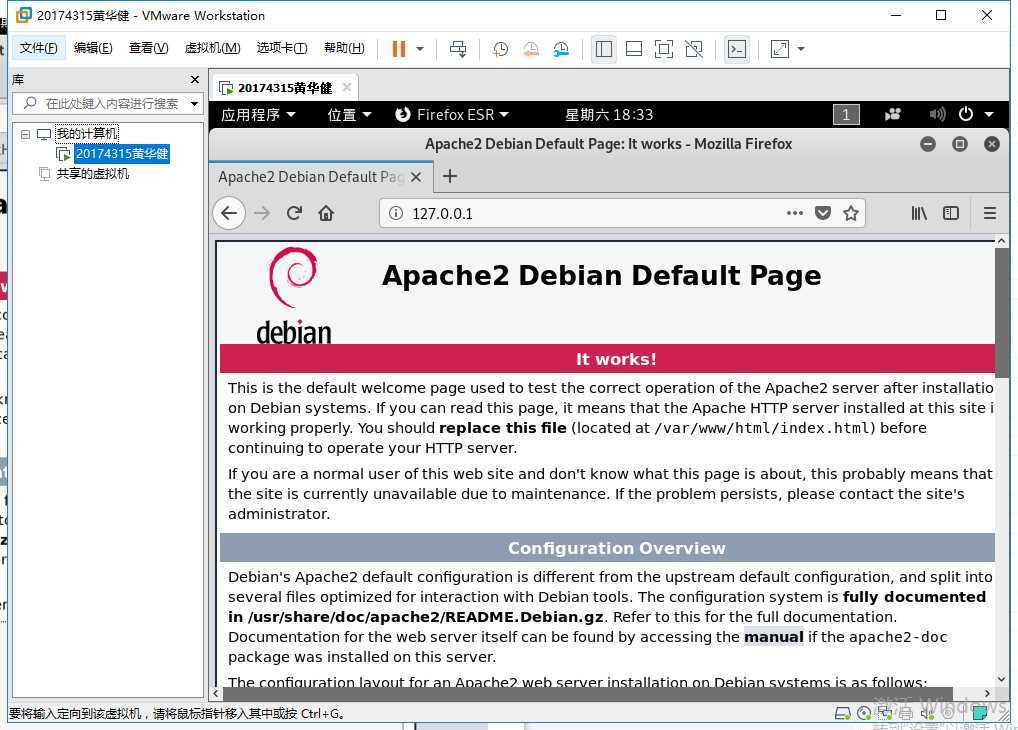Click the Save to Pocket icon
The image size is (1018, 730).
[823, 213]
